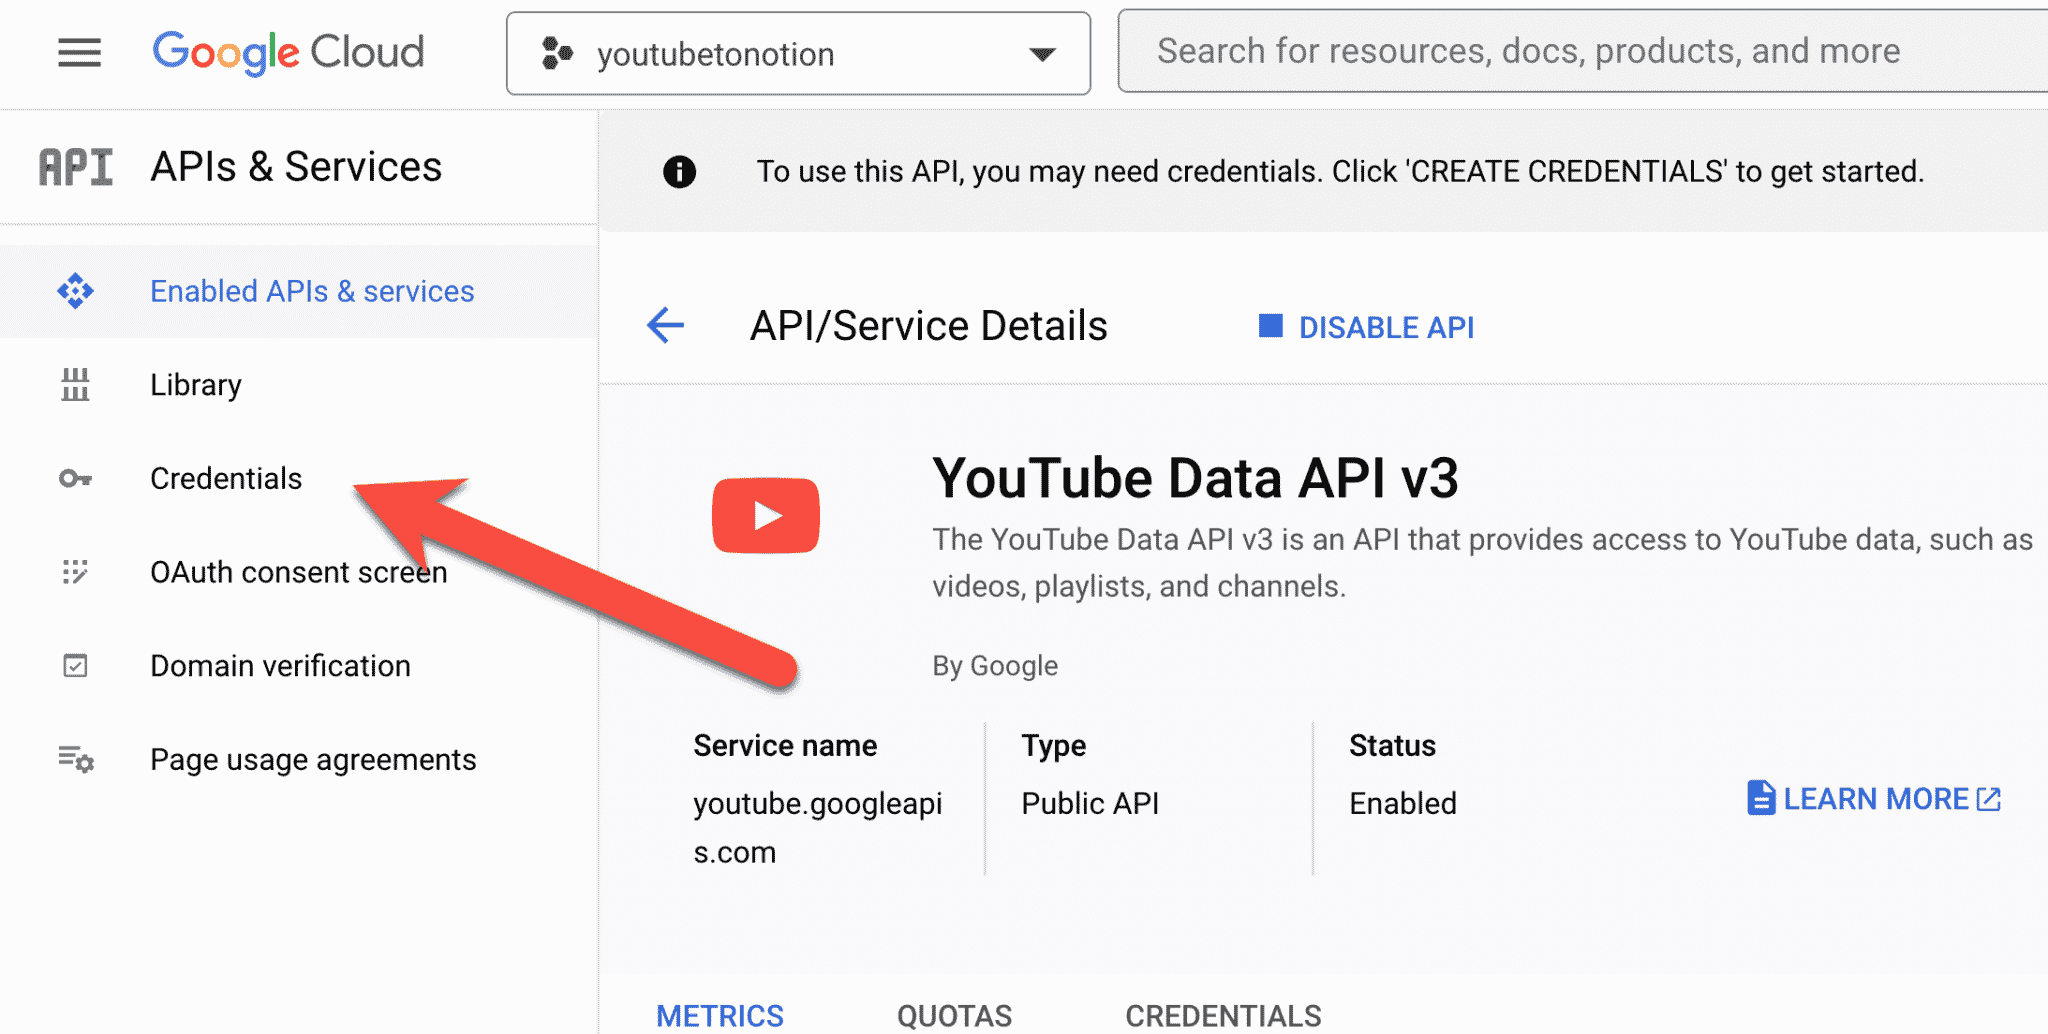Select the Enabled APIs & services icon
The height and width of the screenshot is (1034, 2048).
[74, 291]
